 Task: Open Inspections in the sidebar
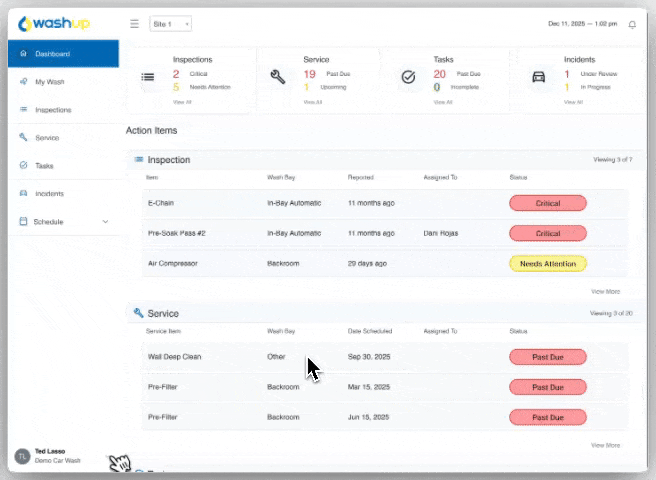pos(53,110)
